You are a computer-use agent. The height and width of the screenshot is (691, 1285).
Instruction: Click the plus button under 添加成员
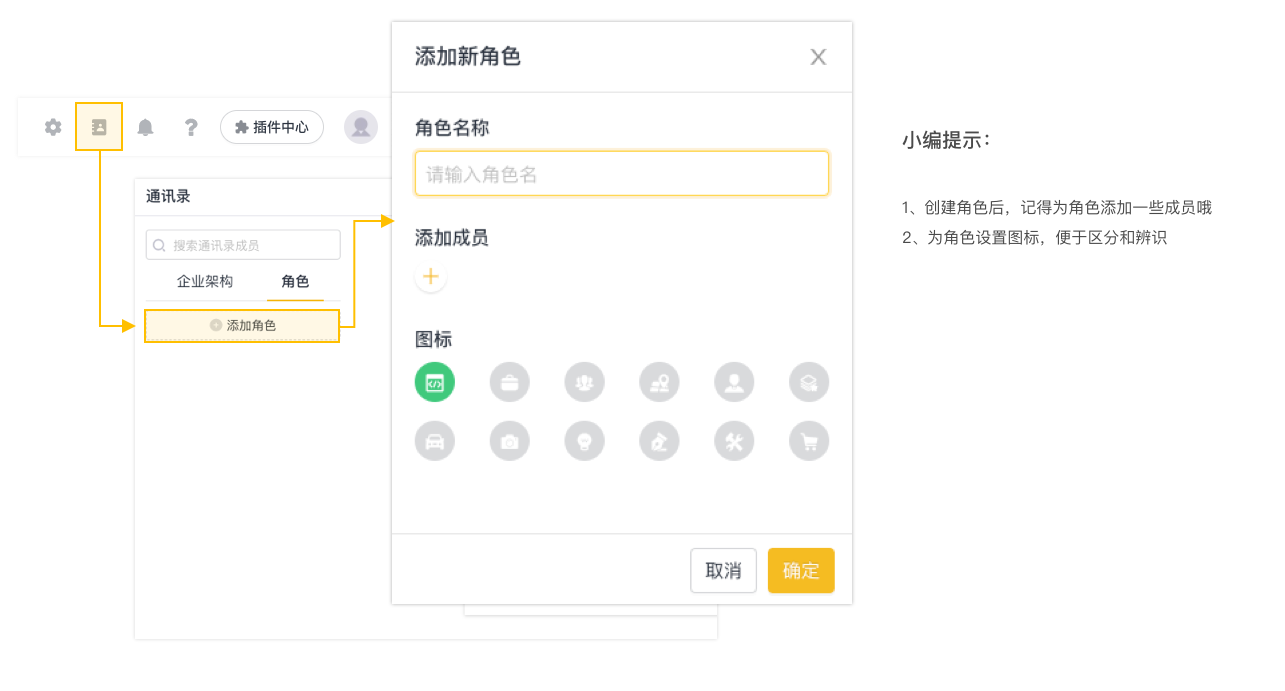click(431, 277)
